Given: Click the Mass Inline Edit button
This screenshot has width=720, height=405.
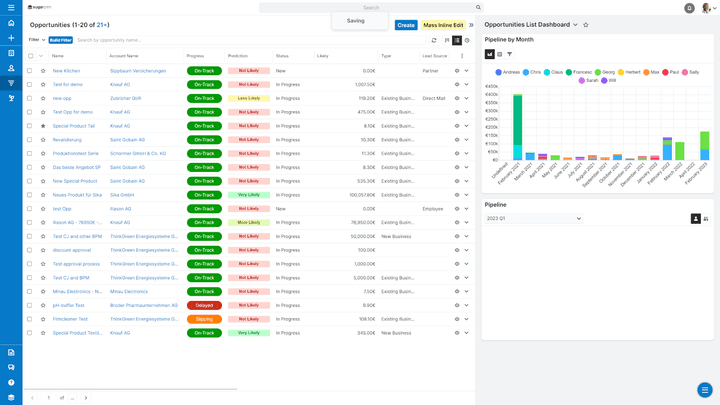Looking at the screenshot, I should tap(443, 25).
